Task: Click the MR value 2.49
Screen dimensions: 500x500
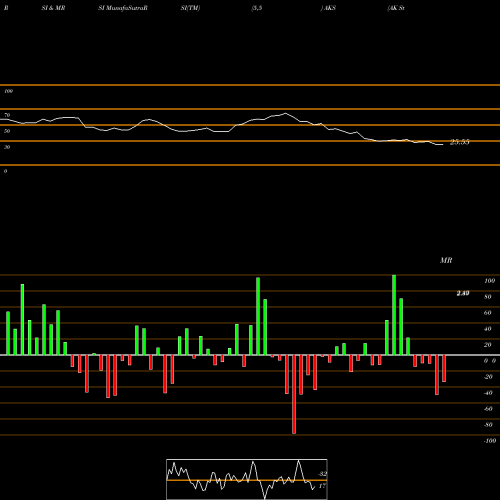Action: 463,293
